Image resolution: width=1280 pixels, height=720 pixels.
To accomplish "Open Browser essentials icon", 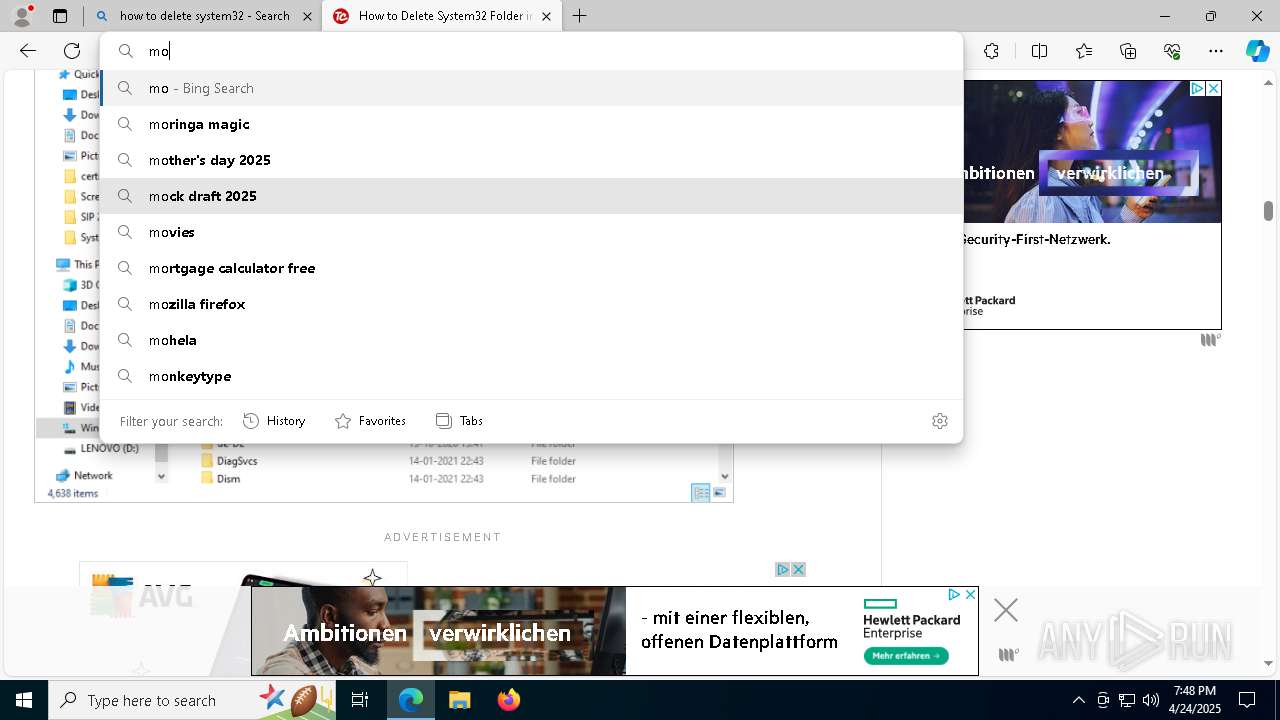I will pos(1172,51).
